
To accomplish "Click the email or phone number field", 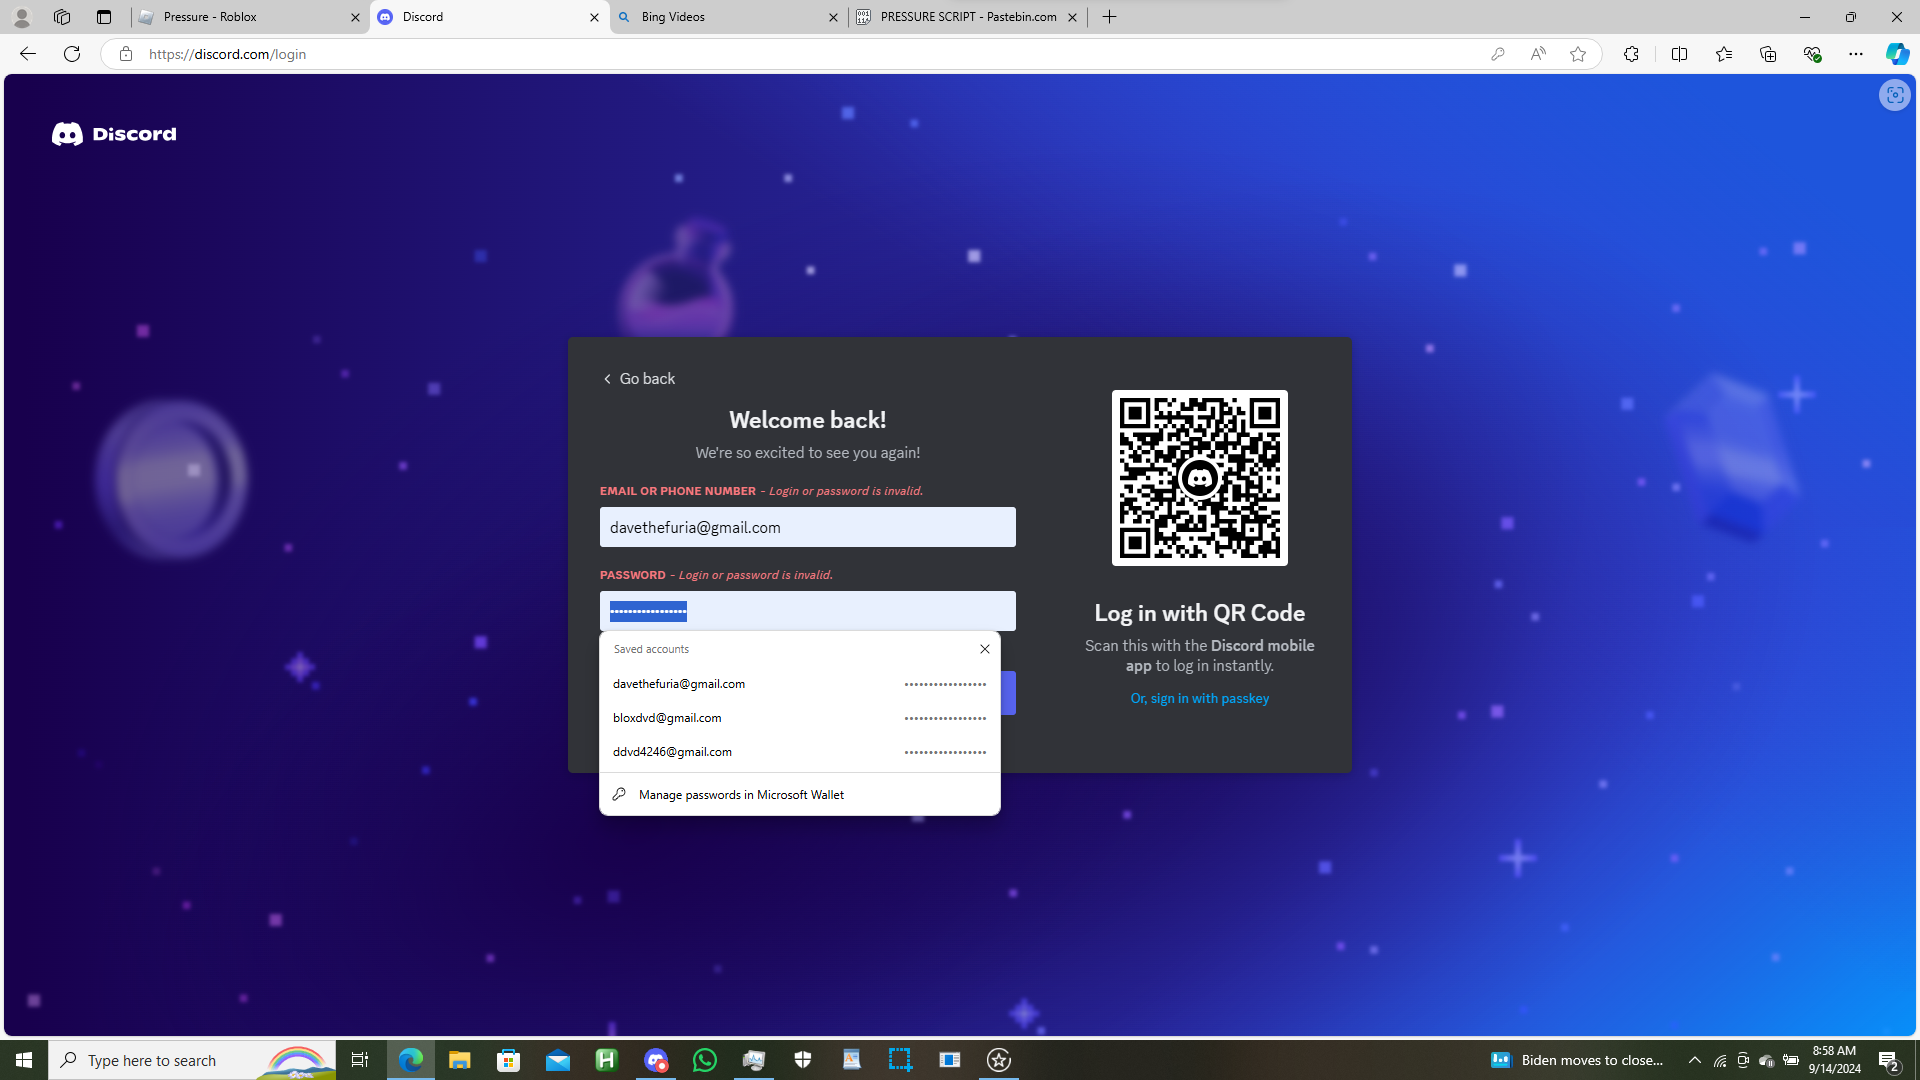I will tap(807, 527).
